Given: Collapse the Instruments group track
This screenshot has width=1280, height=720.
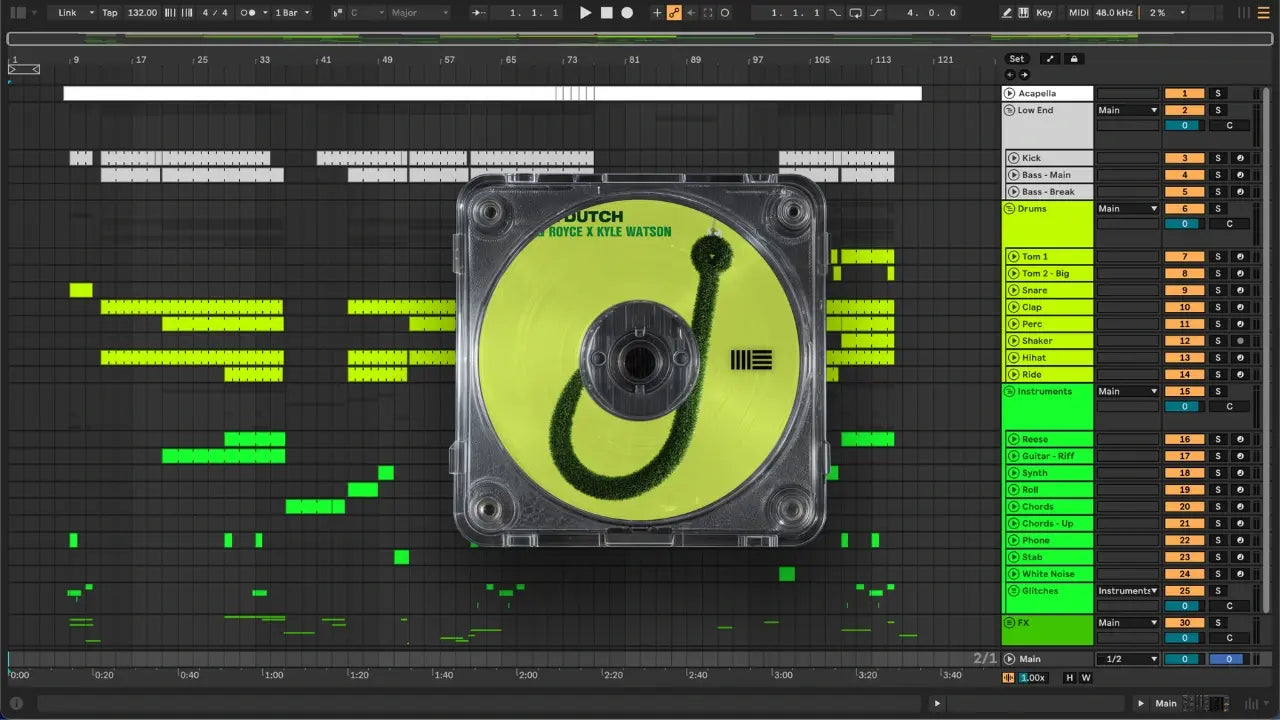Looking at the screenshot, I should pos(1009,391).
